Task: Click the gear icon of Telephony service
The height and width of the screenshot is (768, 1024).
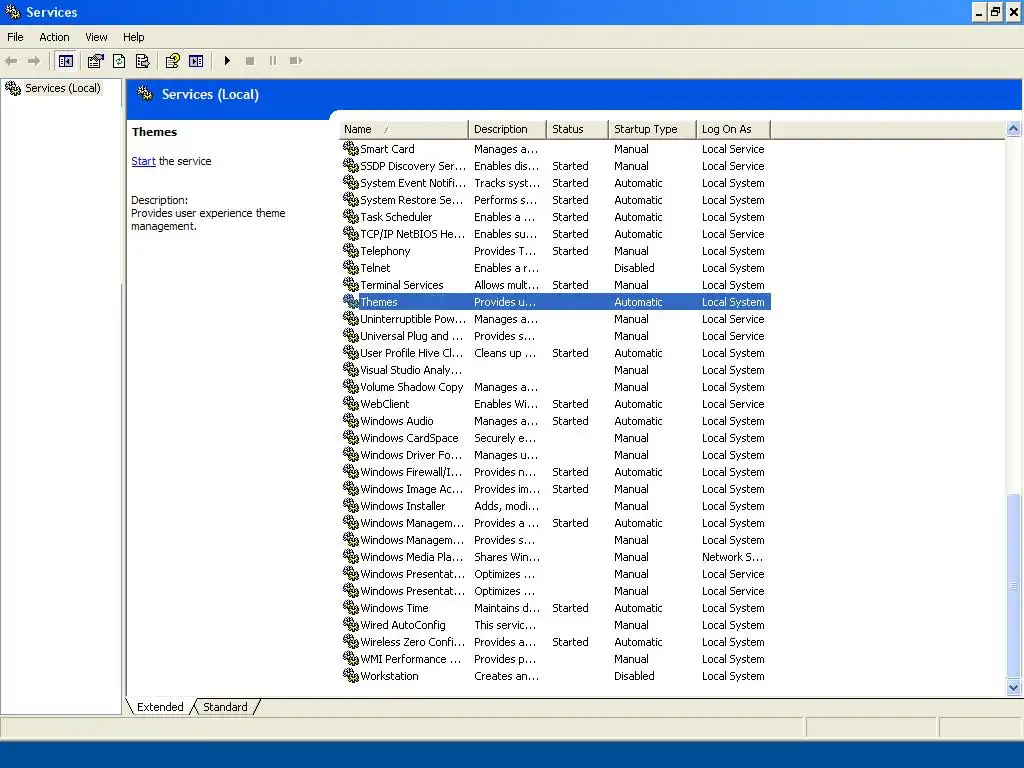Action: (351, 251)
